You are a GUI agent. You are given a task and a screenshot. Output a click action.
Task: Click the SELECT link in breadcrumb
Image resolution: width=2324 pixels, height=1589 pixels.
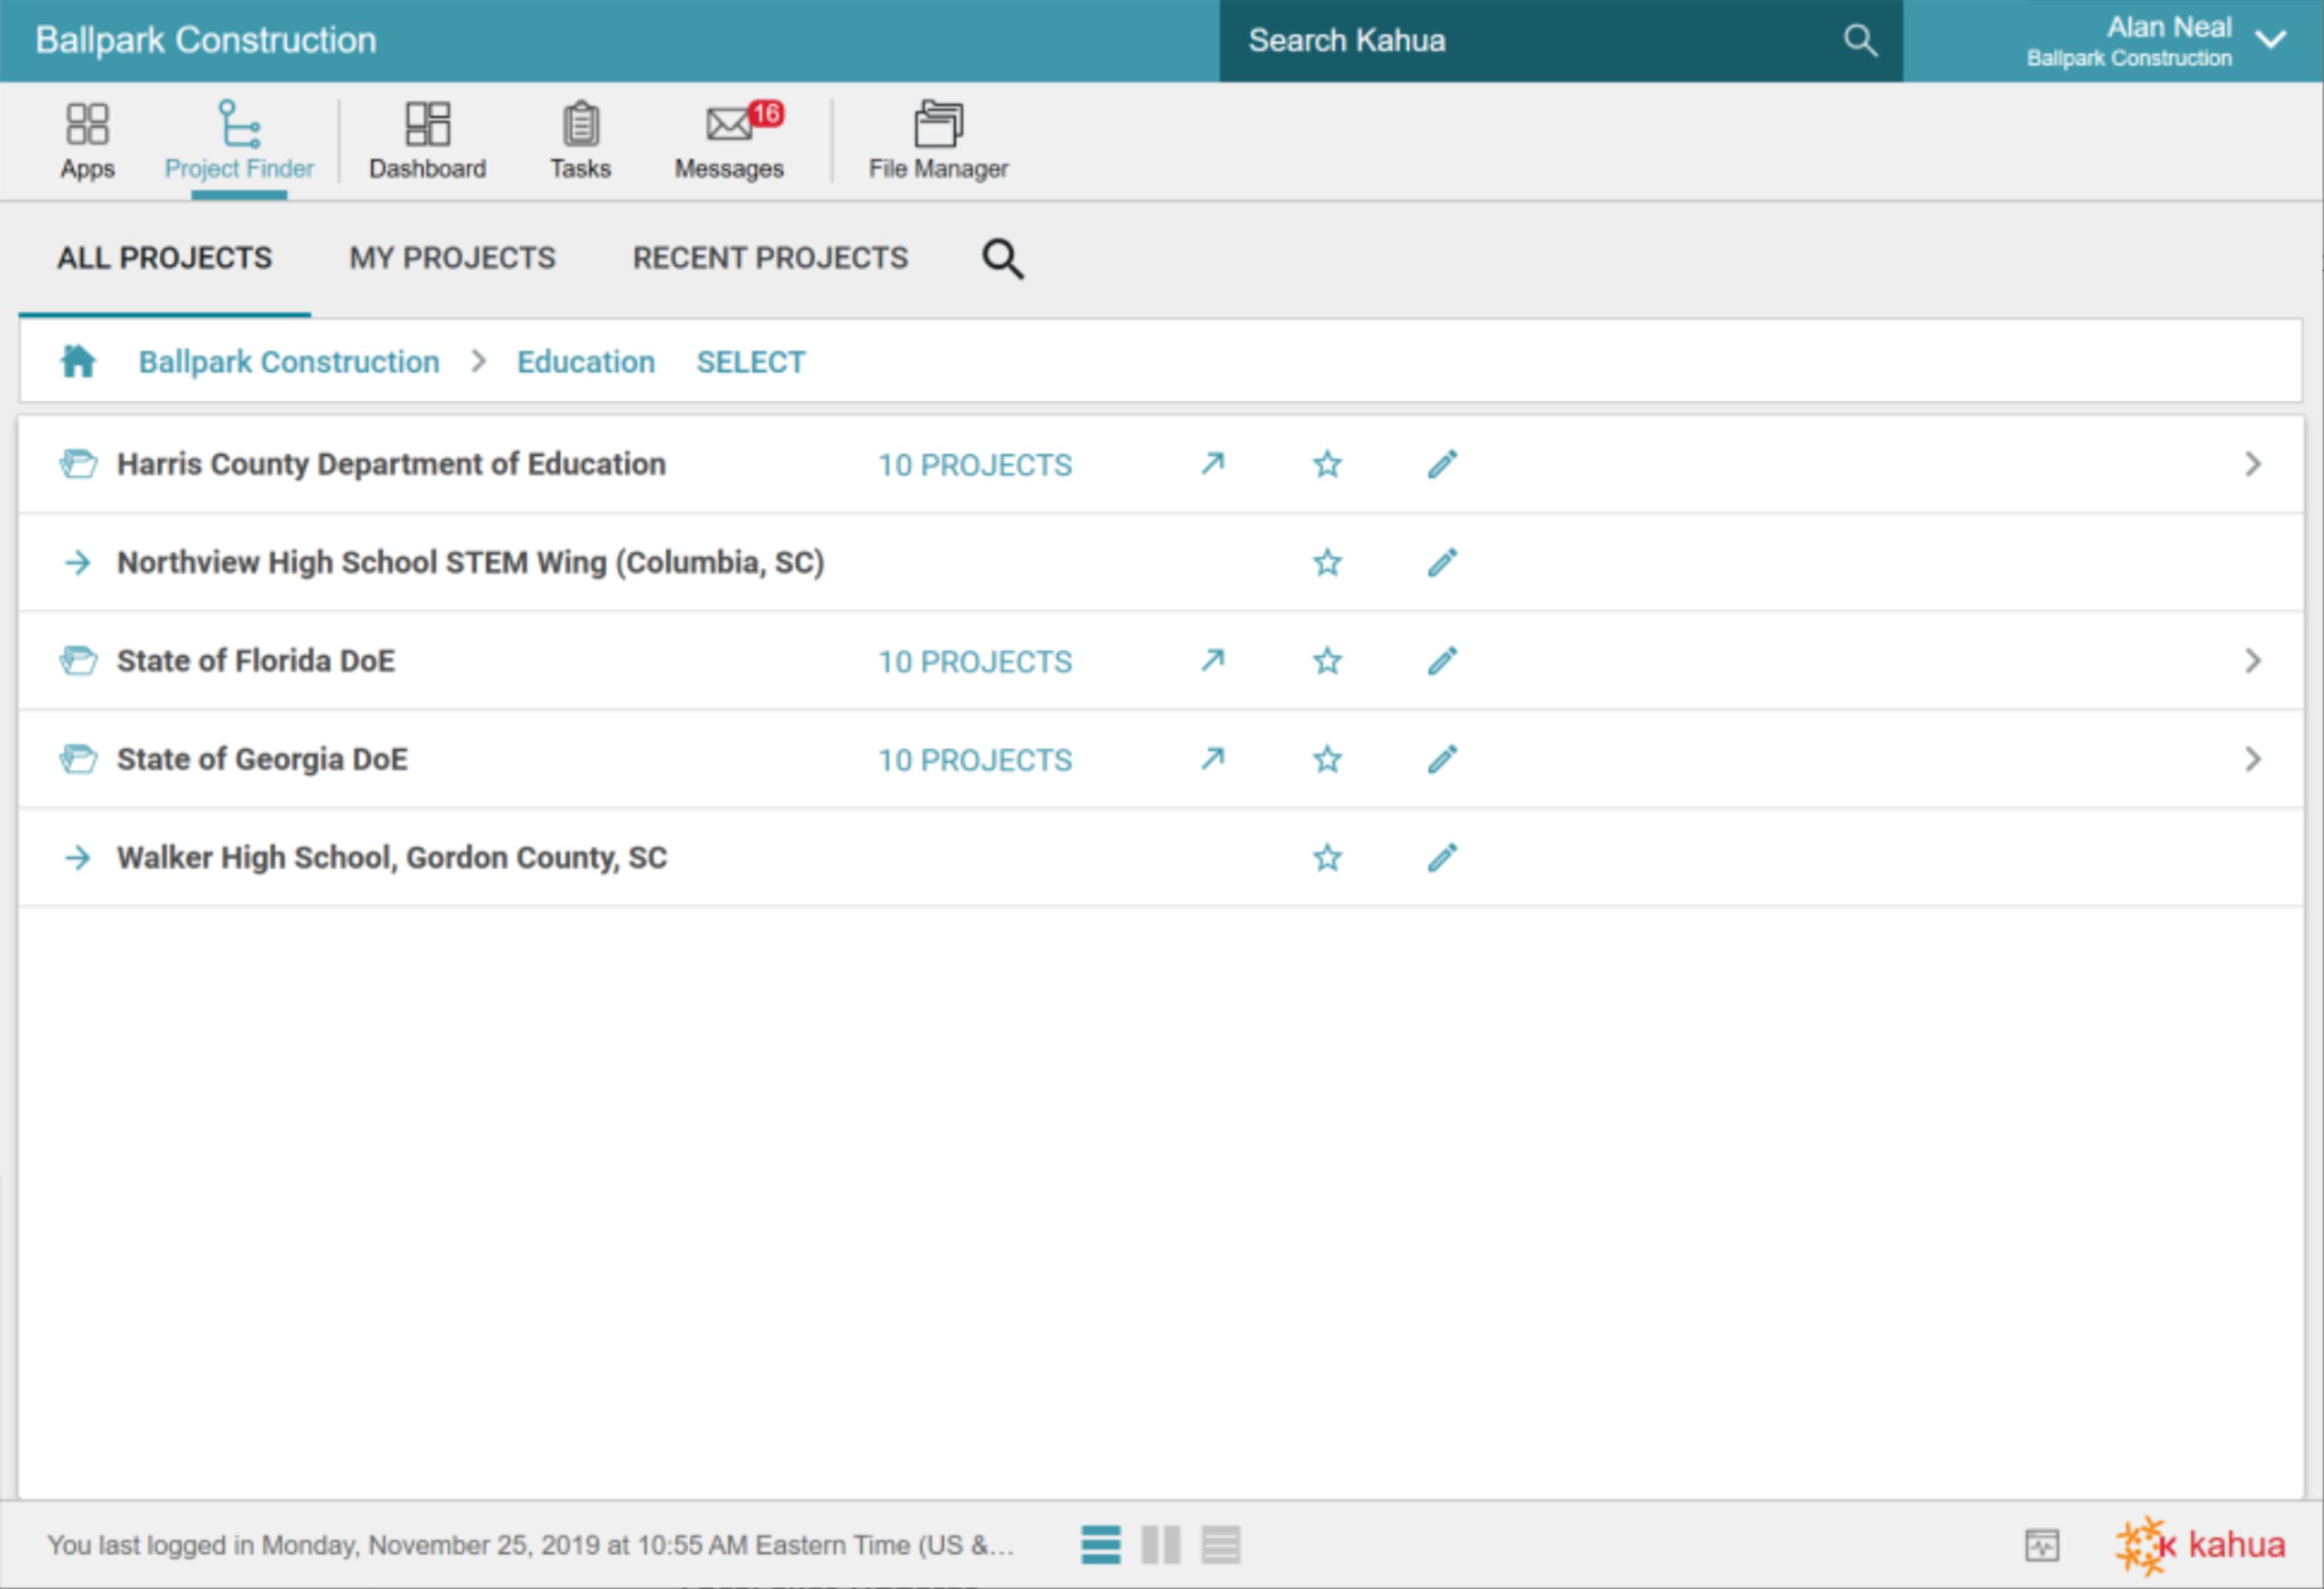[x=750, y=362]
